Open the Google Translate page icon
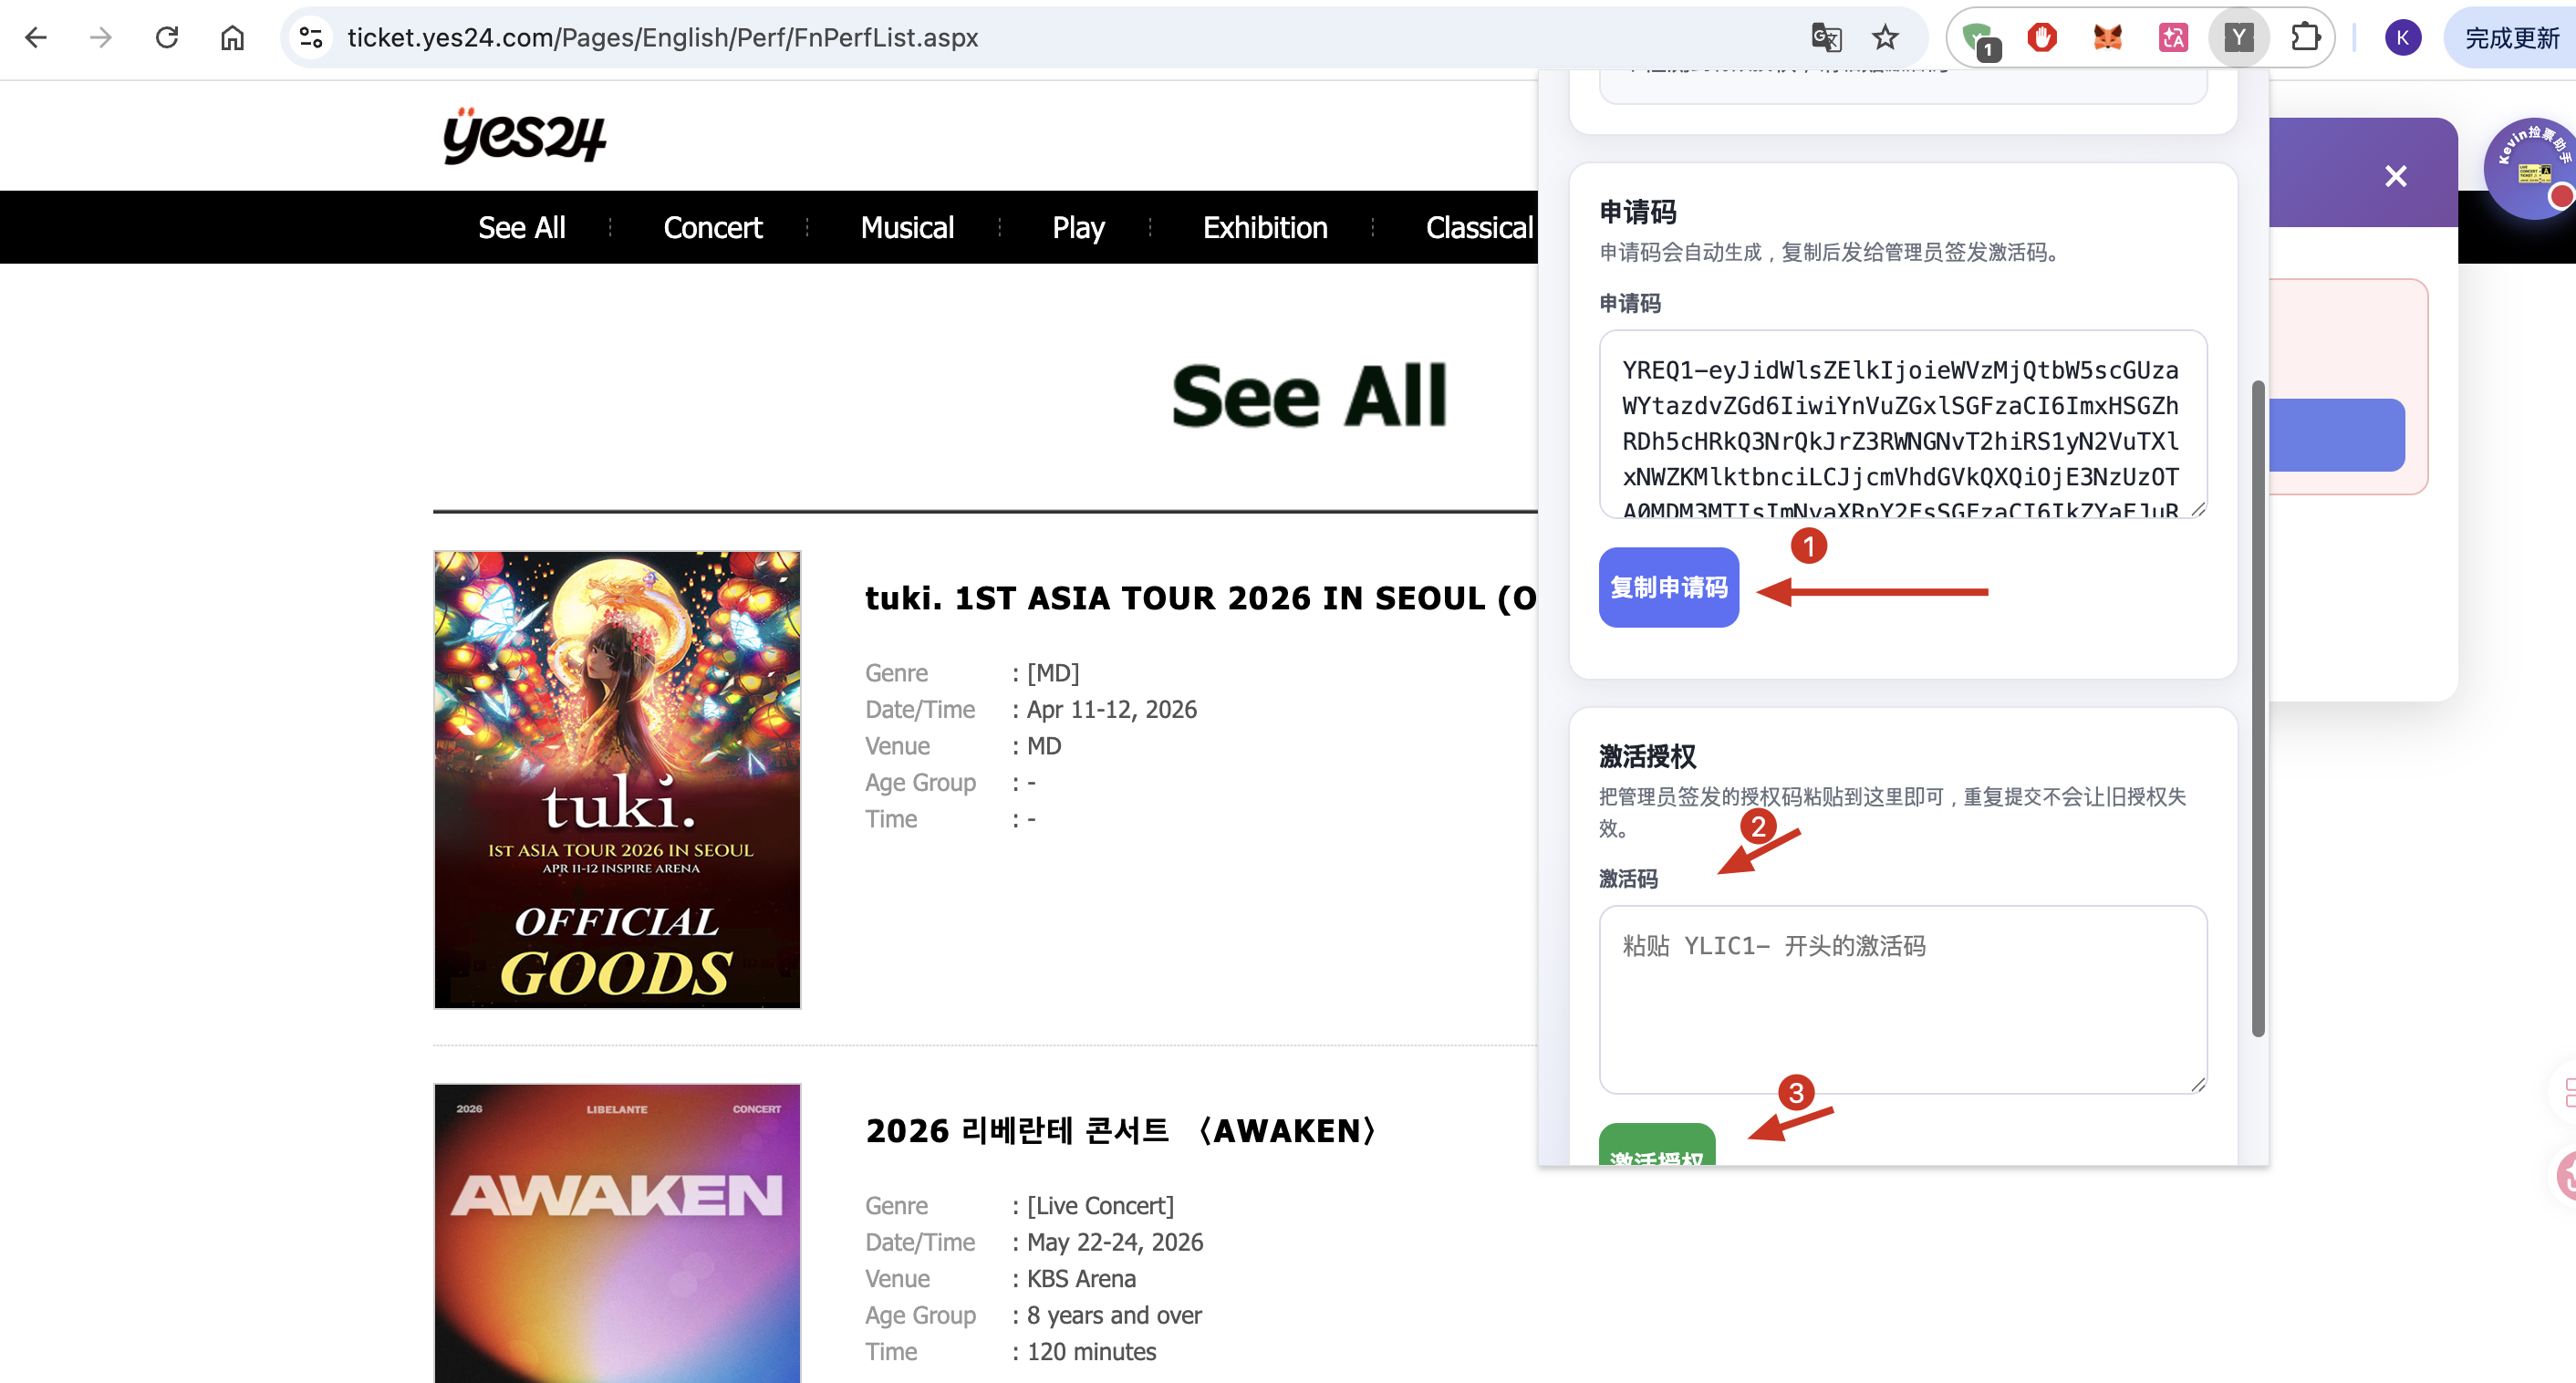 click(x=1826, y=38)
